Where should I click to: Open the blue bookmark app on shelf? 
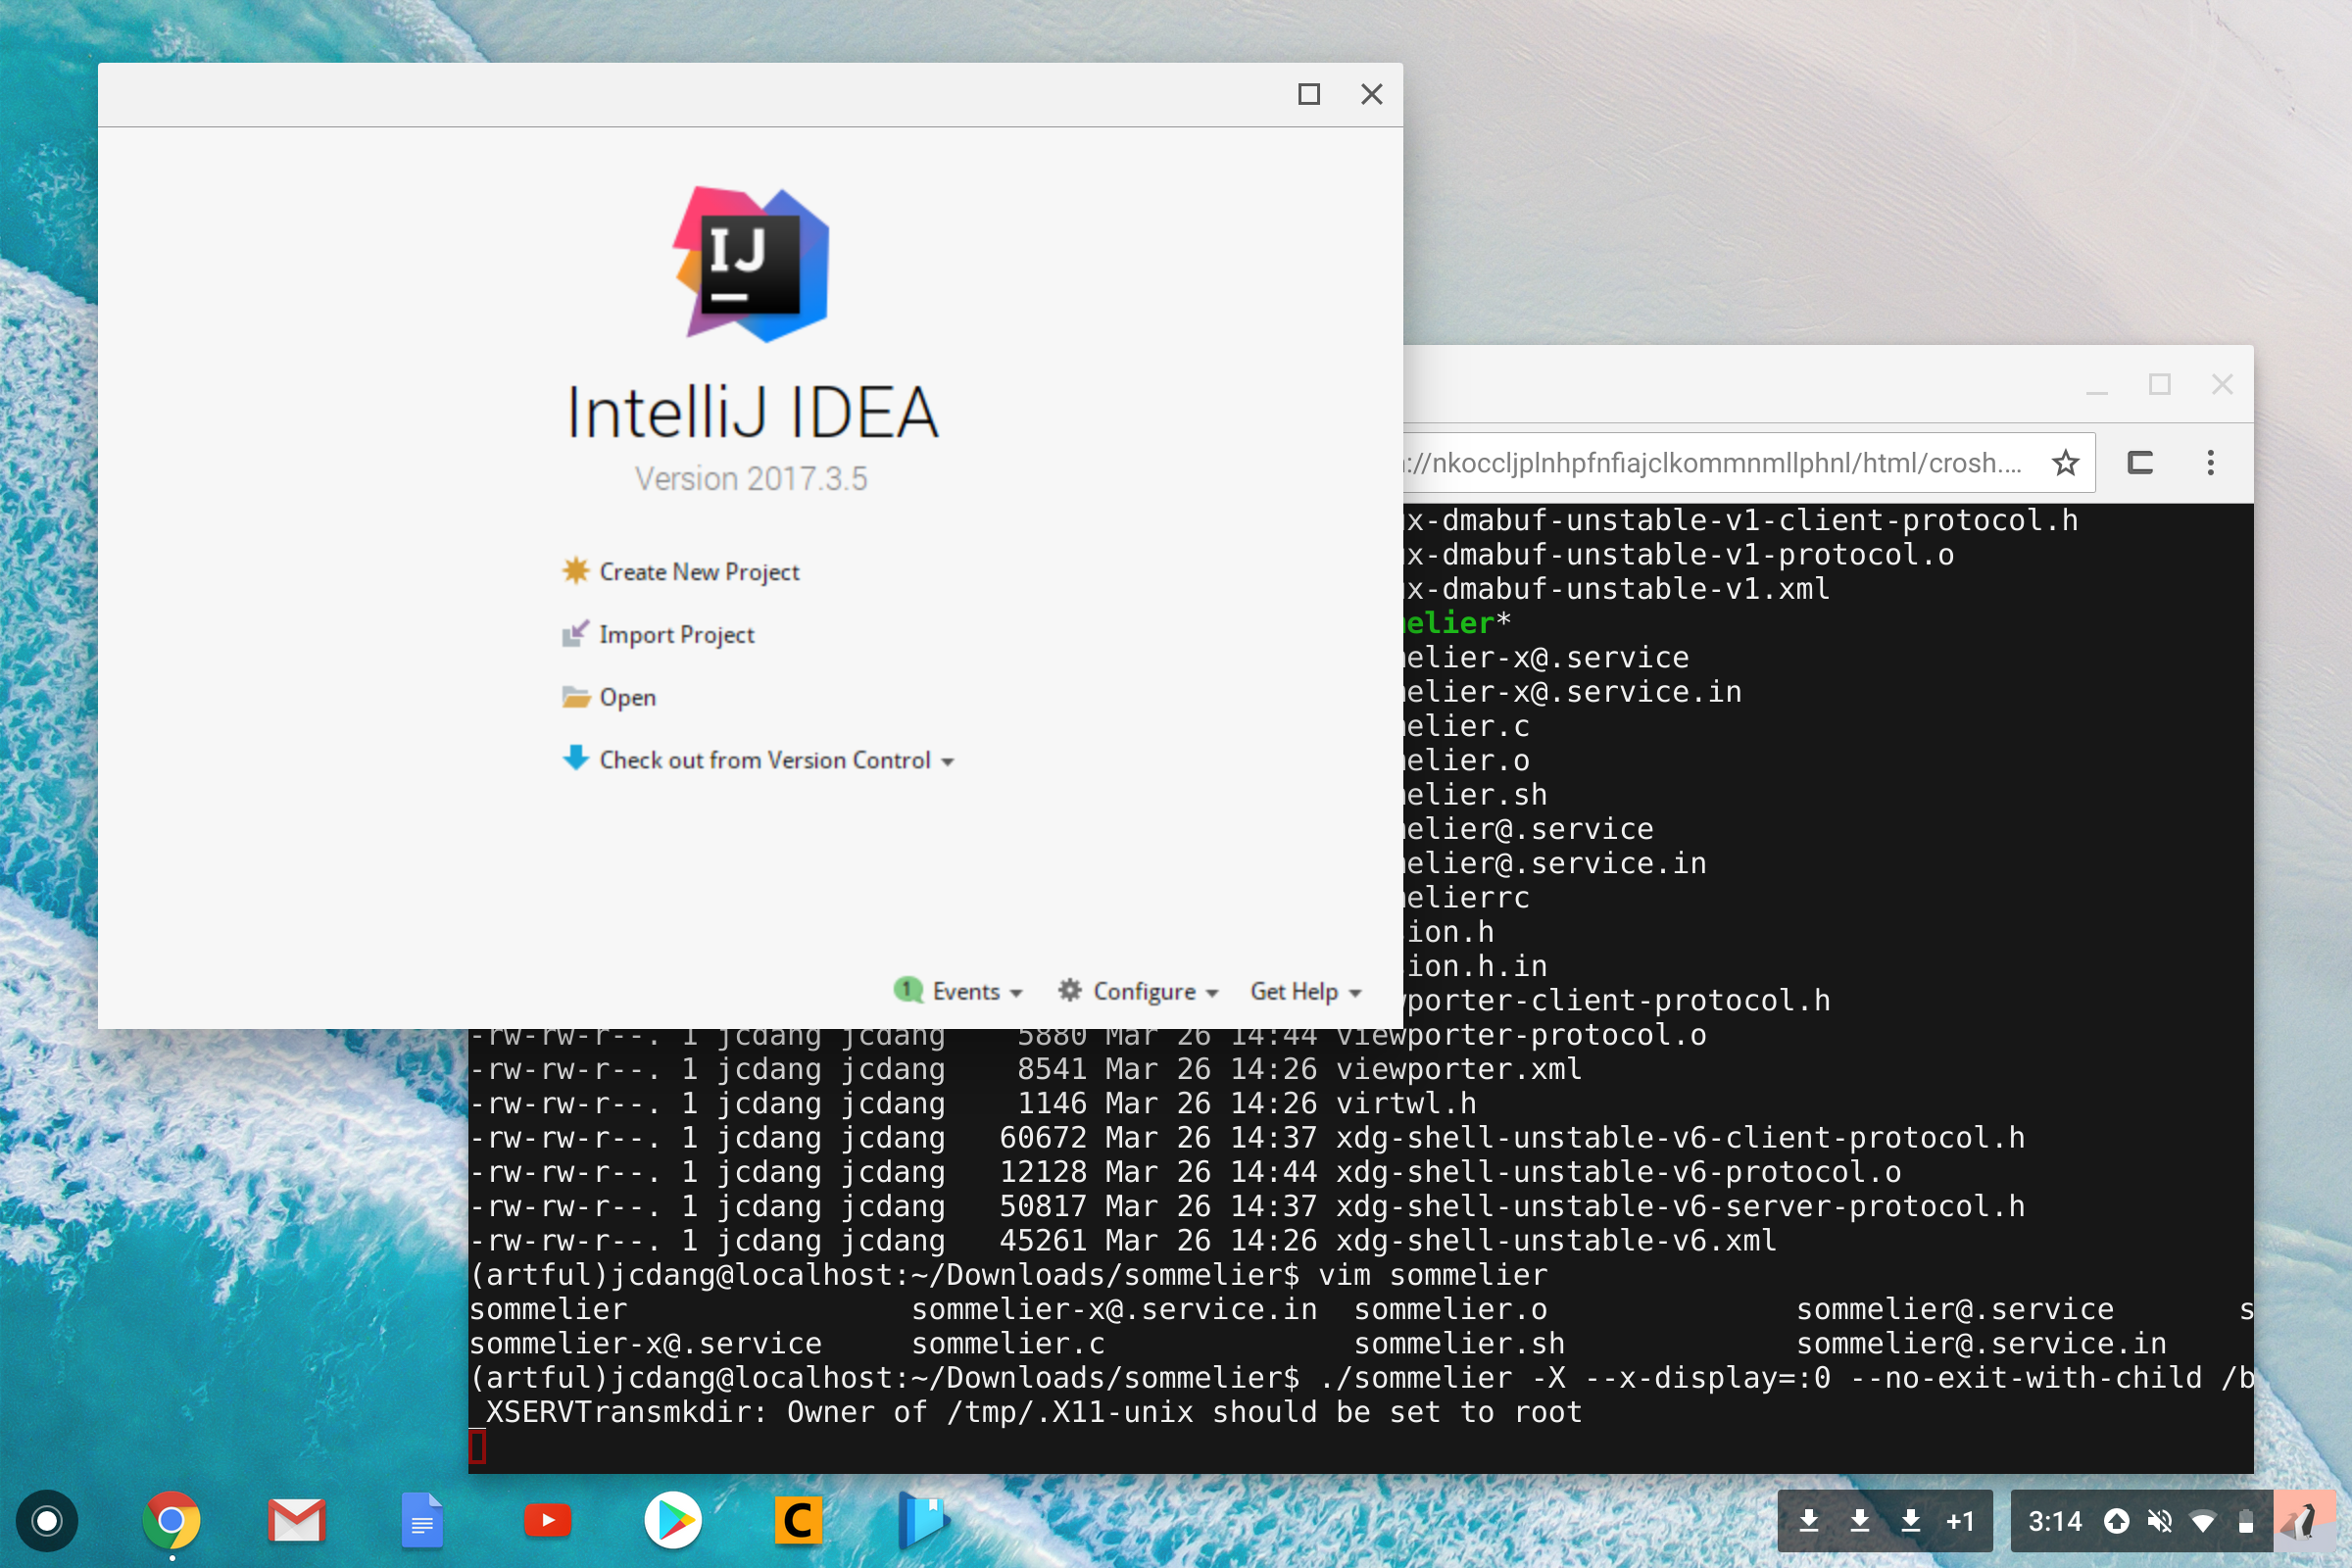922,1521
